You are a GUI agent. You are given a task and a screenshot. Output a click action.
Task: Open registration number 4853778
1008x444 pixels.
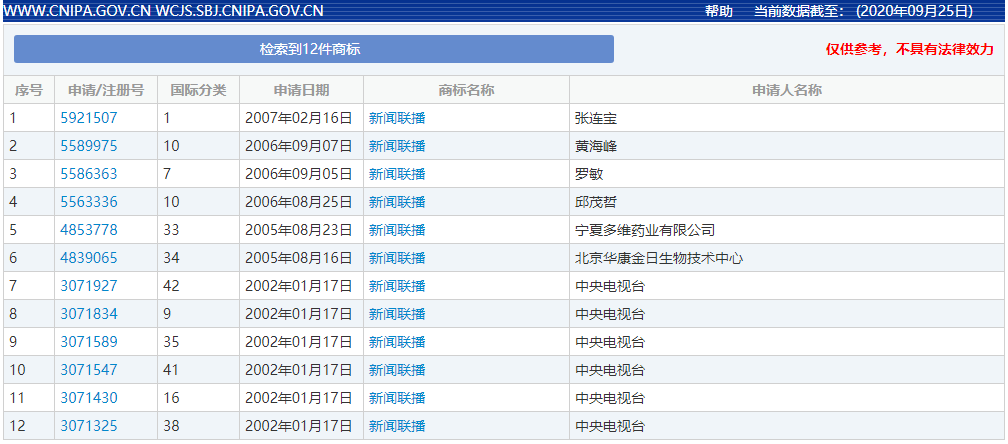89,229
